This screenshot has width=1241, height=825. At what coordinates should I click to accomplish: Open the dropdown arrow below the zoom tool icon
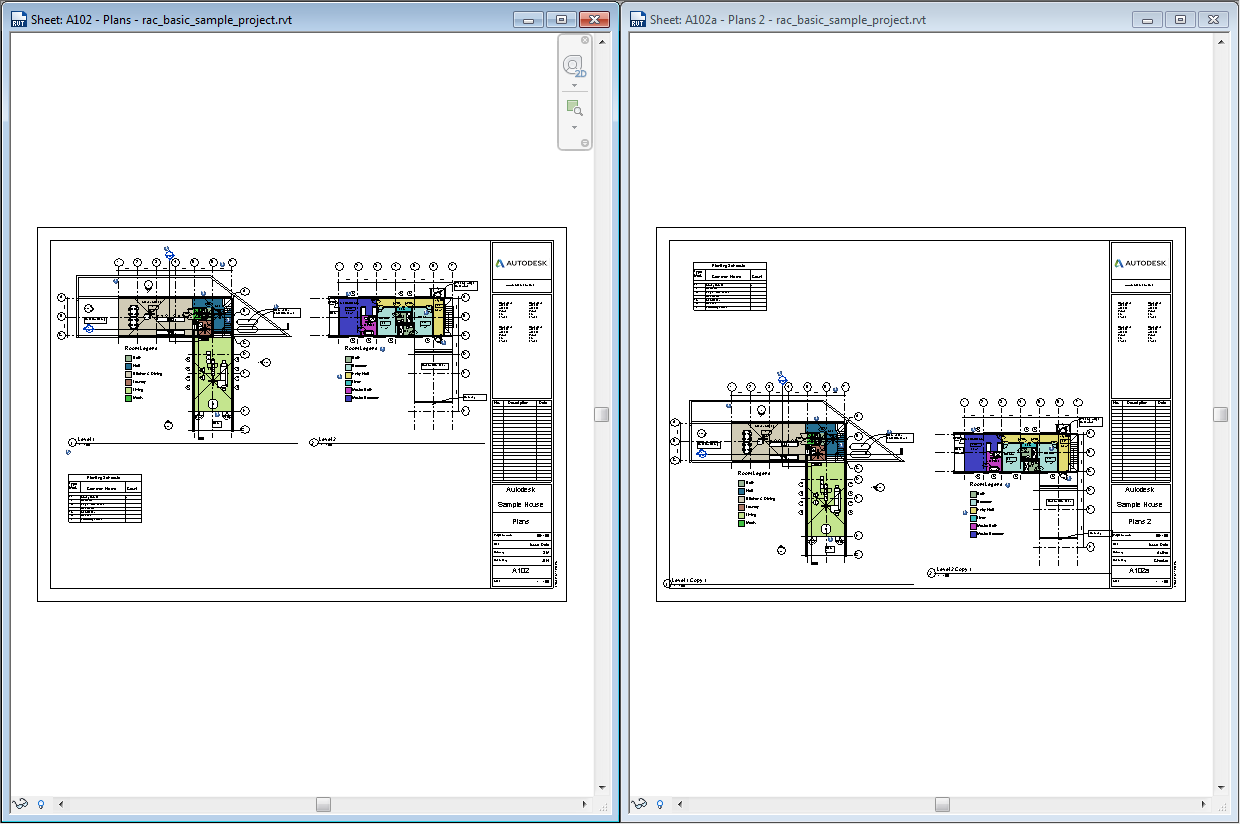[x=574, y=127]
